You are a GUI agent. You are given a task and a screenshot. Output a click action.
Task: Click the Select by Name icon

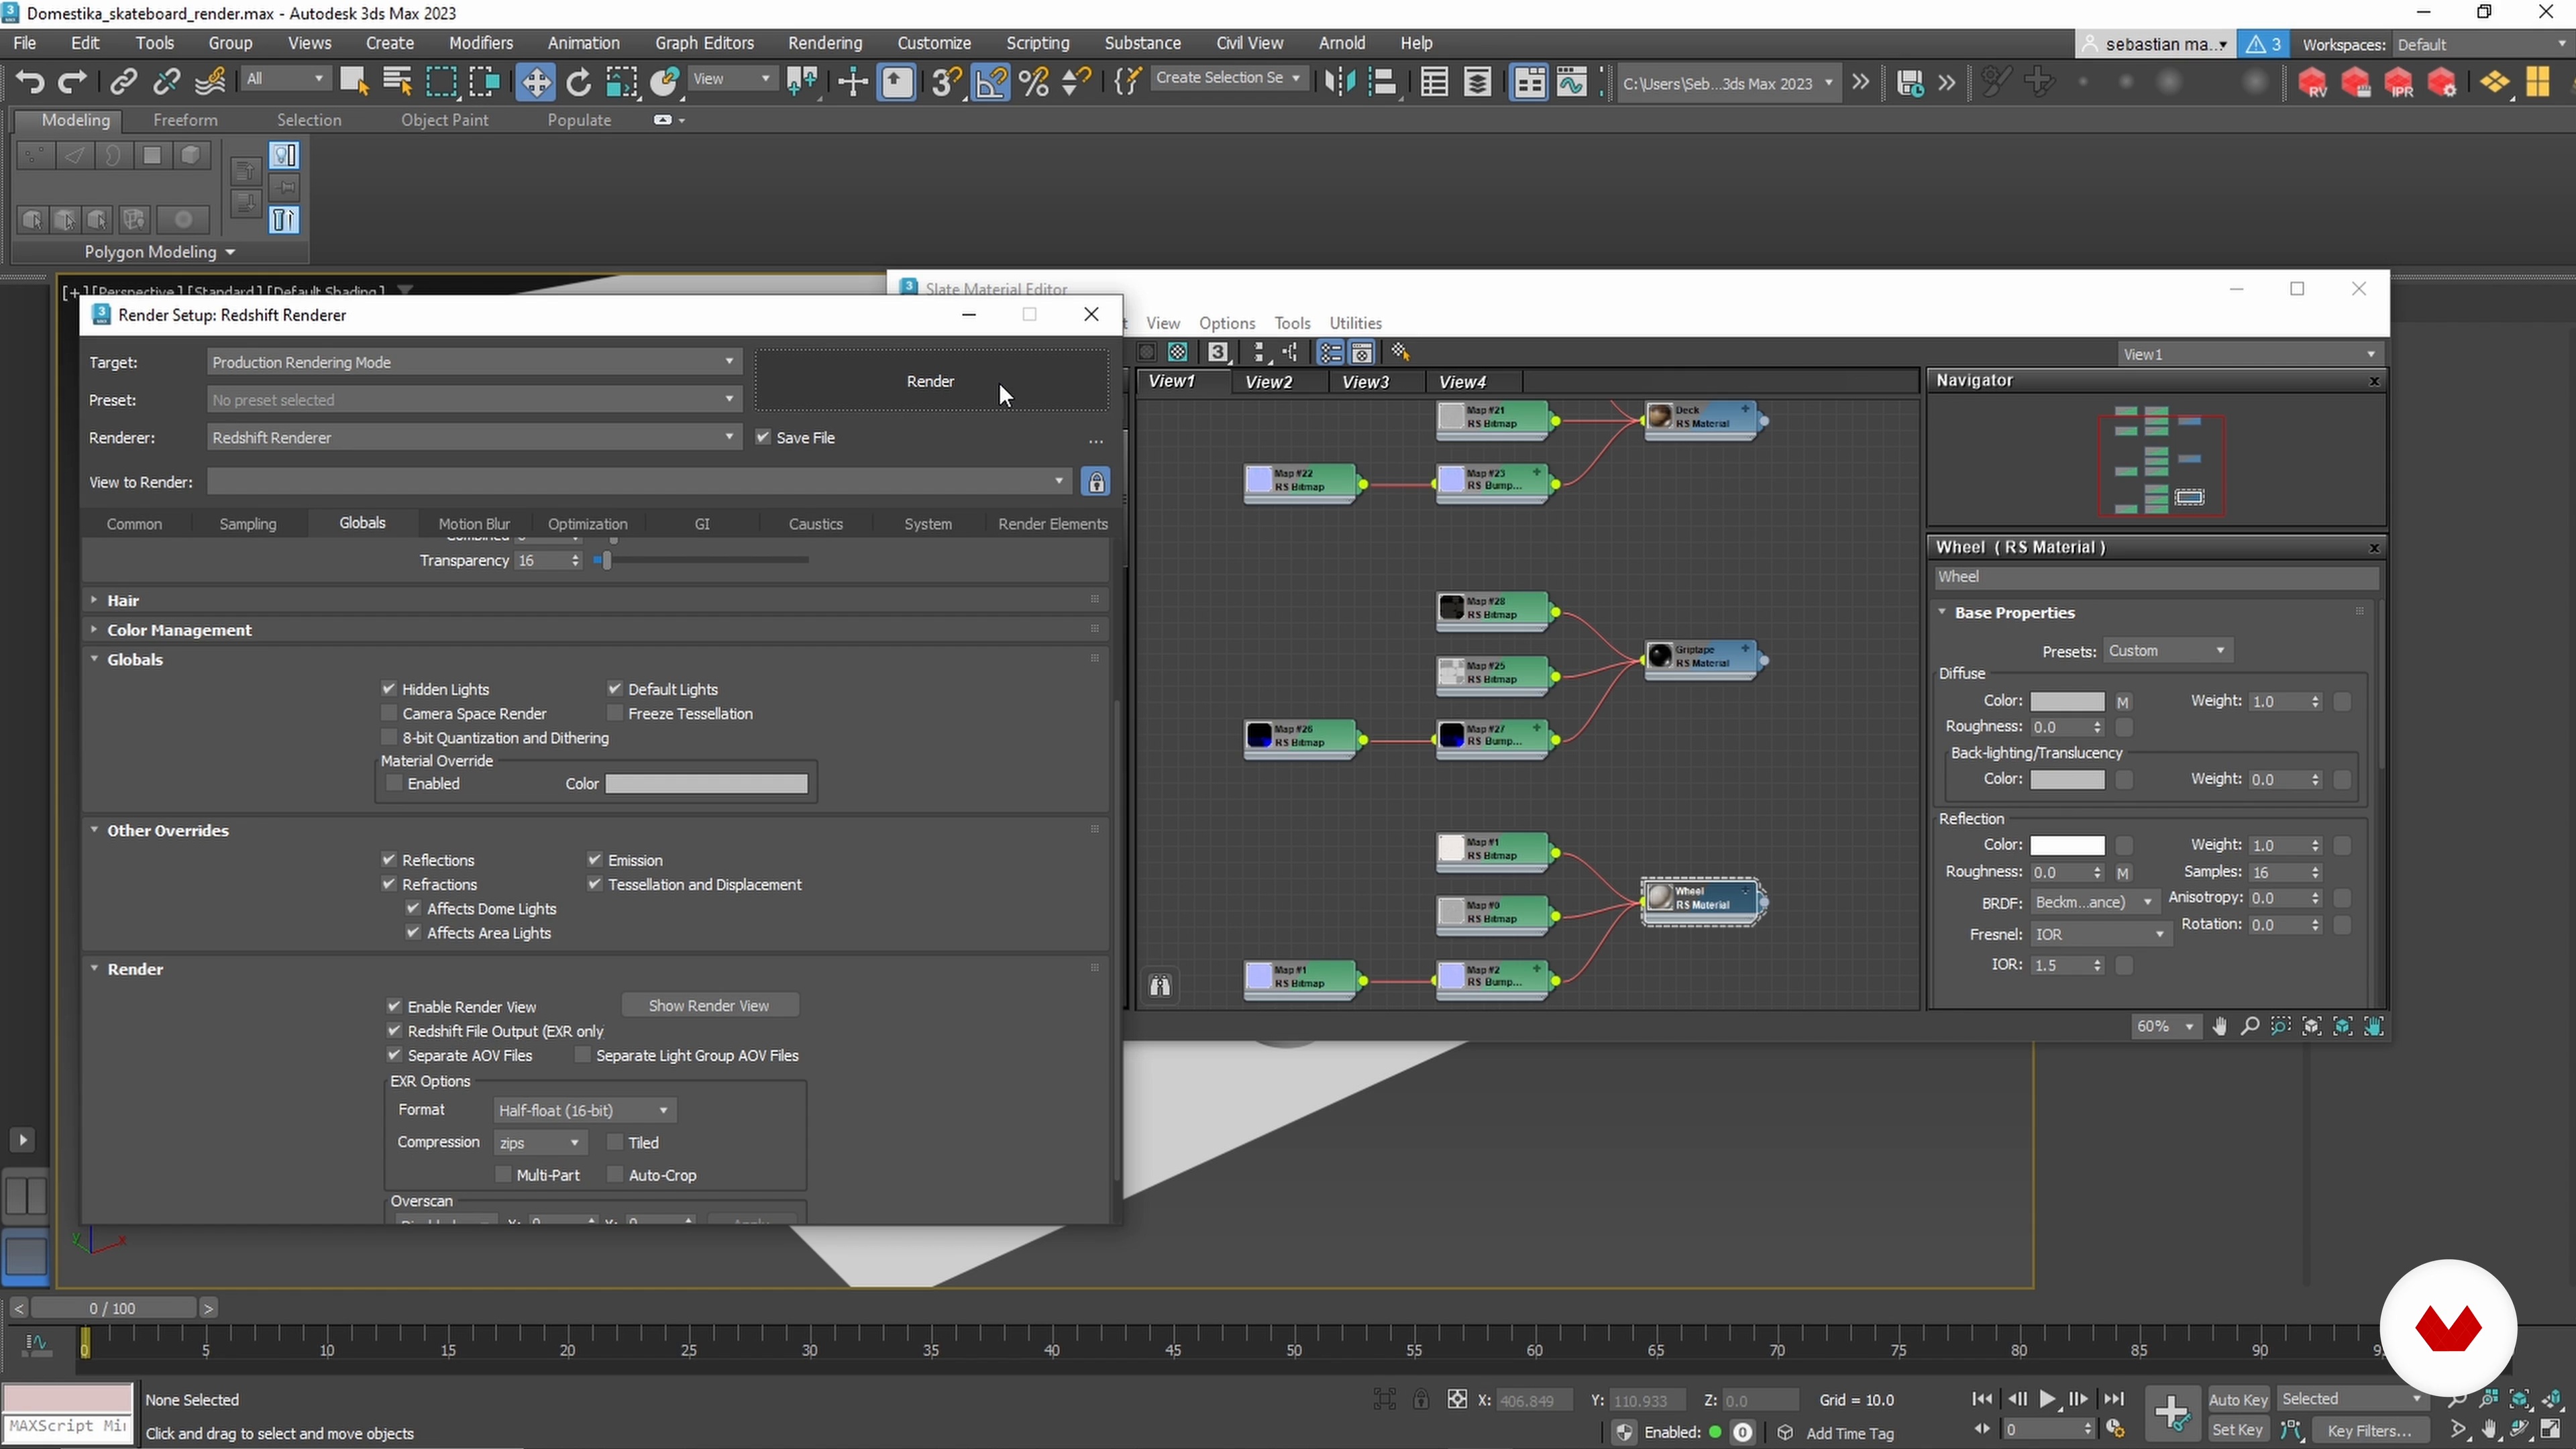coord(398,82)
